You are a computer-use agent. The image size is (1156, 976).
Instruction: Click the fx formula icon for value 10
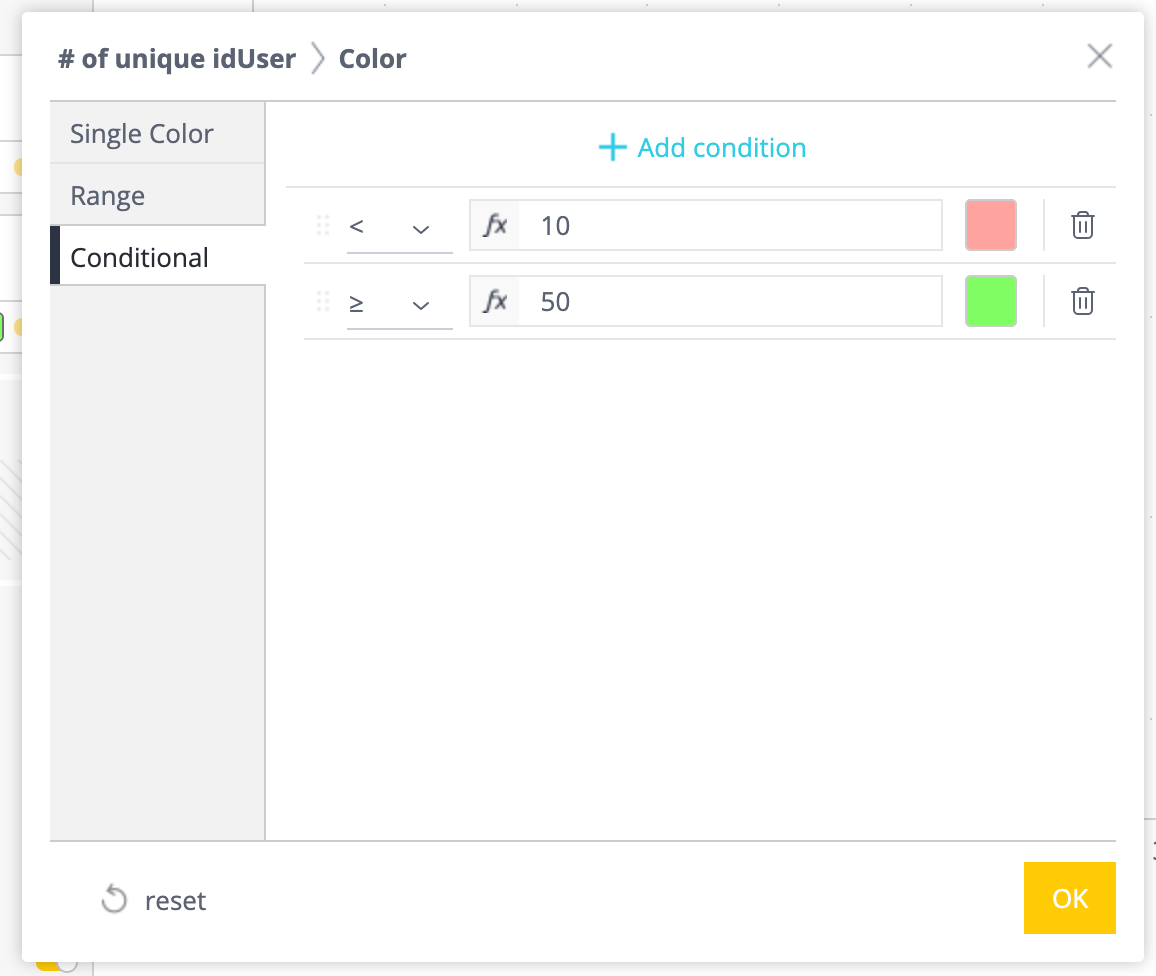point(495,225)
